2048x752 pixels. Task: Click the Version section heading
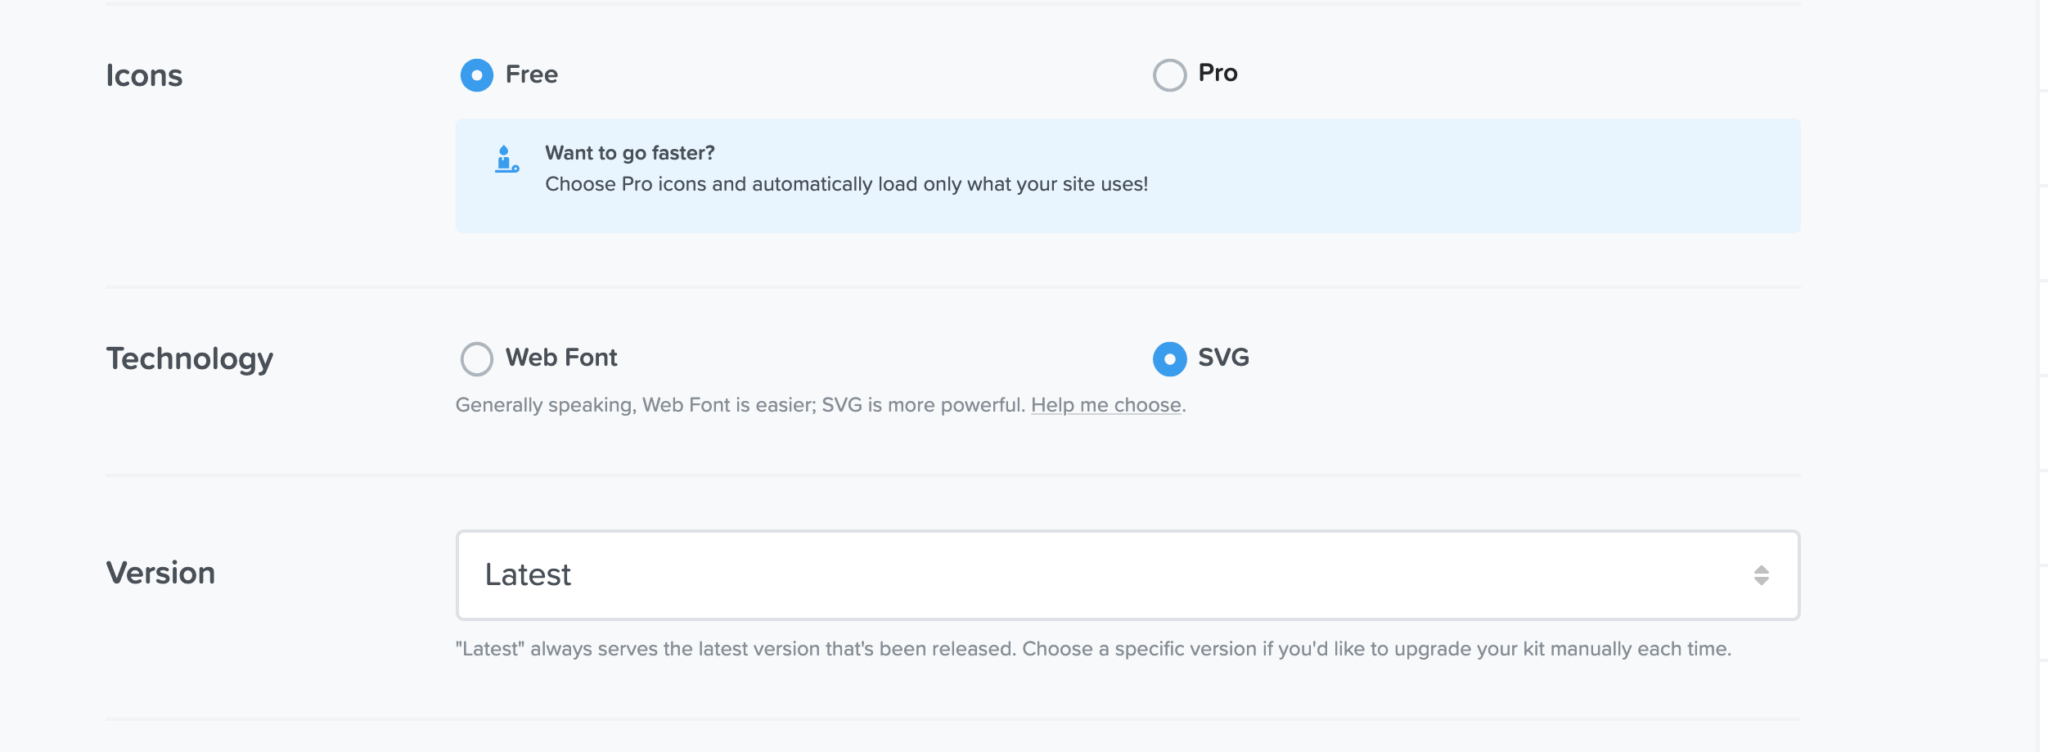pyautogui.click(x=161, y=573)
